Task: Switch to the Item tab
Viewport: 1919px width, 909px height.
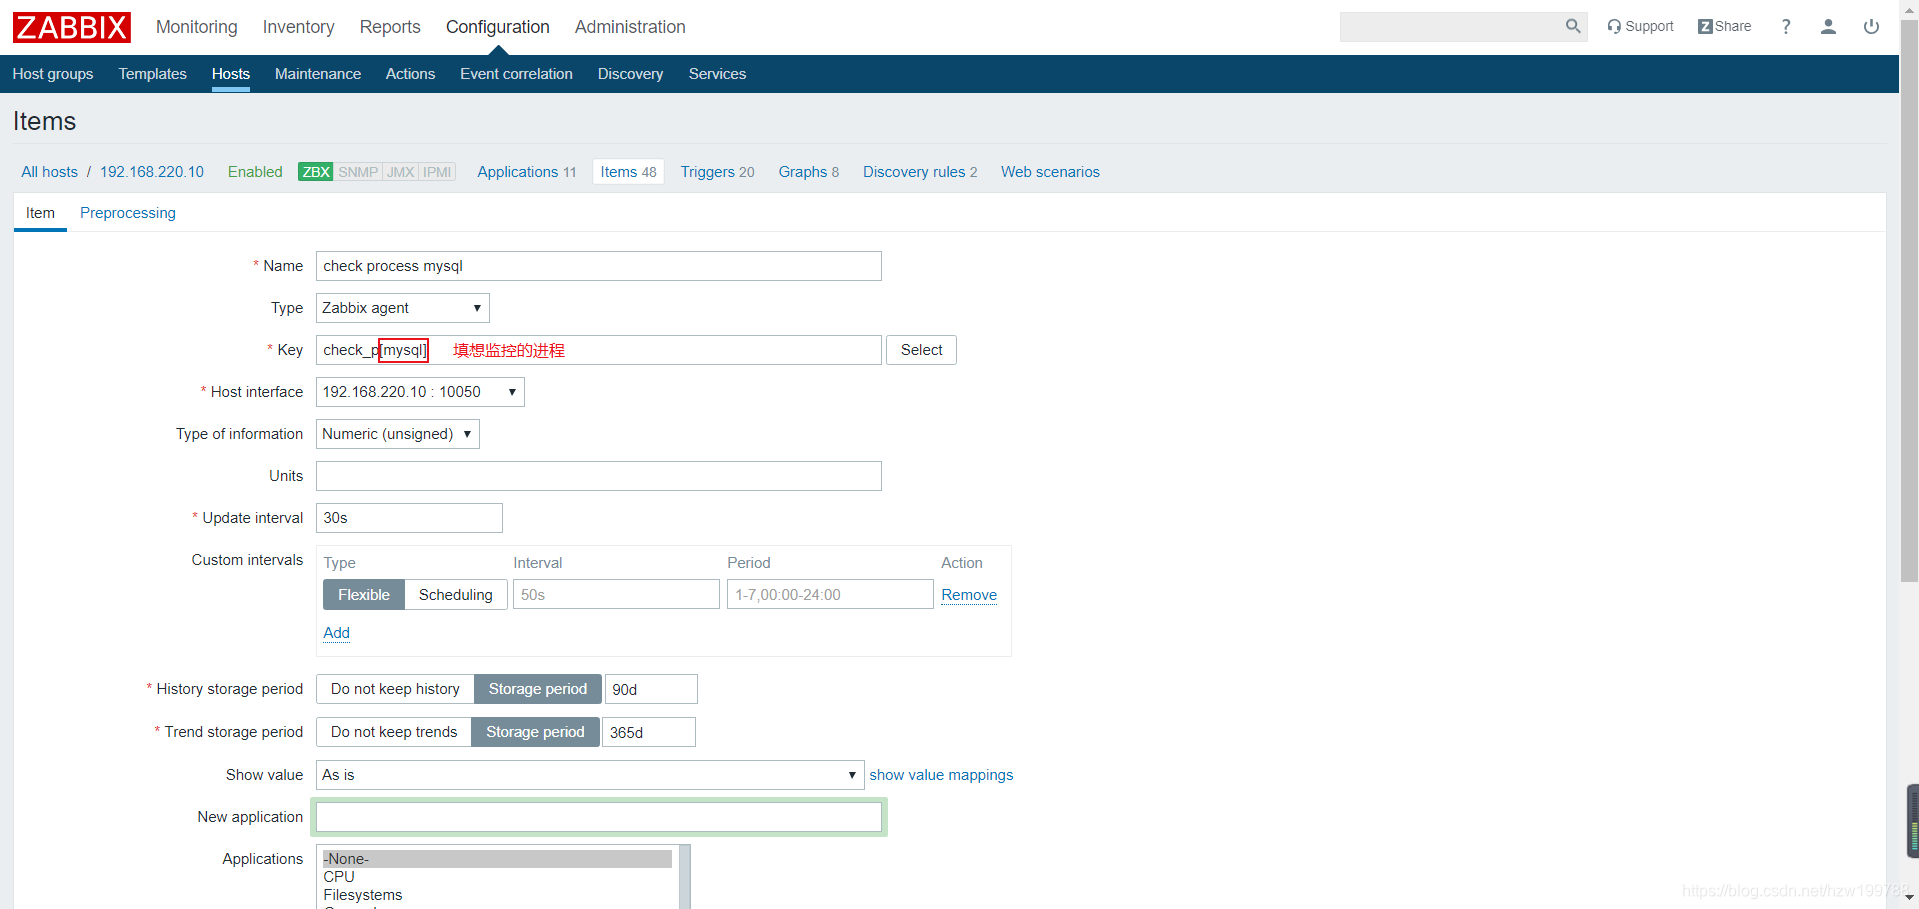Action: pyautogui.click(x=40, y=213)
